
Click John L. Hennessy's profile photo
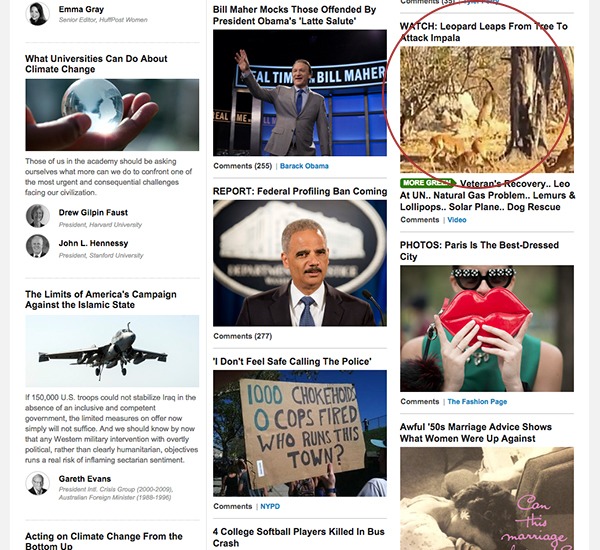pyautogui.click(x=38, y=246)
